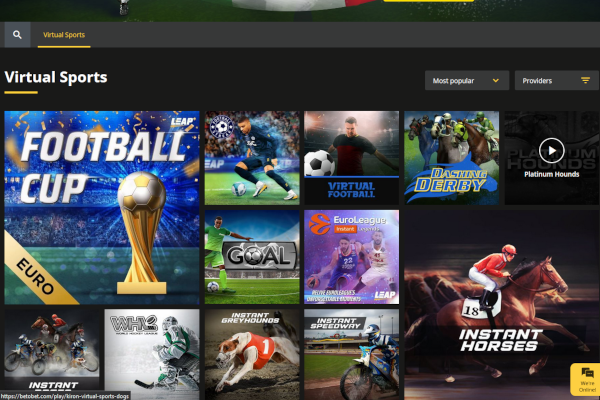
Task: Open the Instant horses and motorbikes tile
Action: coord(52,354)
